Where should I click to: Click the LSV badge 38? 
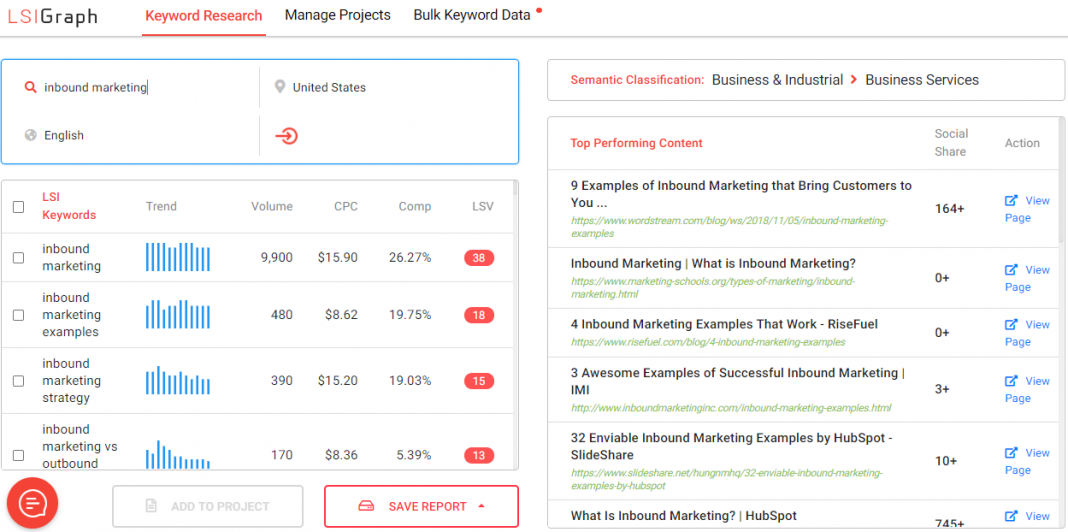[479, 257]
